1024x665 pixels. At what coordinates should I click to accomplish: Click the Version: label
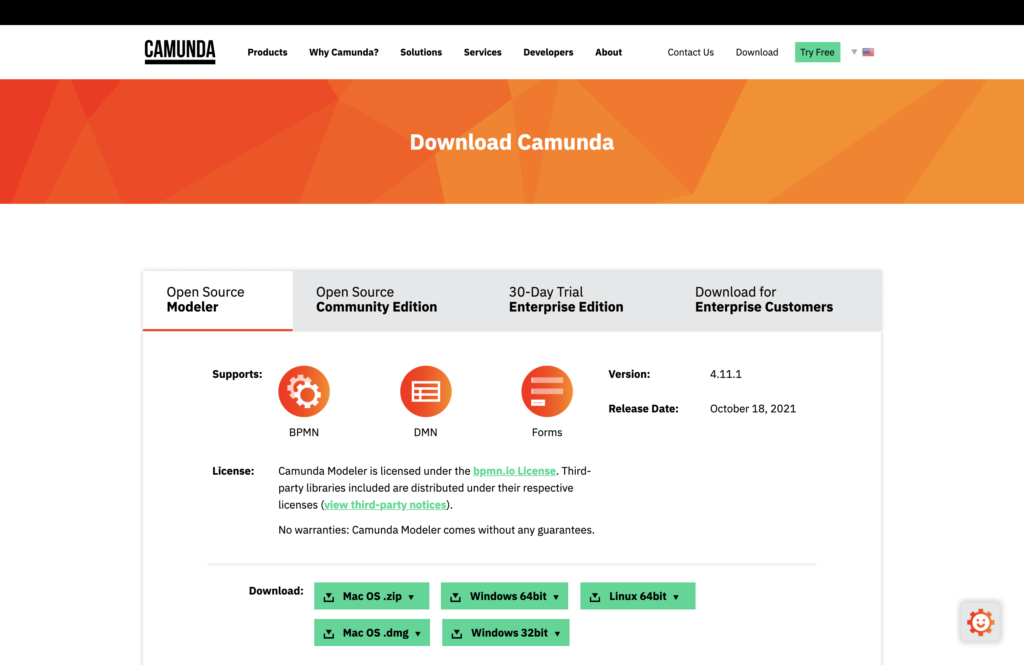pos(629,374)
